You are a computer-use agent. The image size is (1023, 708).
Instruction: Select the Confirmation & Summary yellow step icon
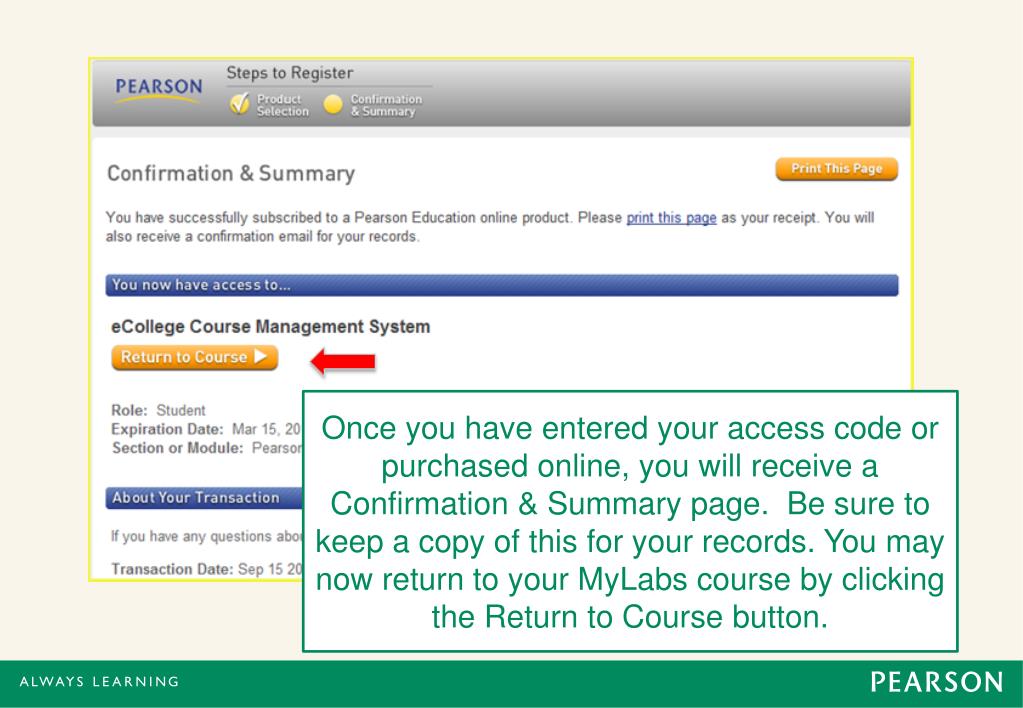coord(333,104)
